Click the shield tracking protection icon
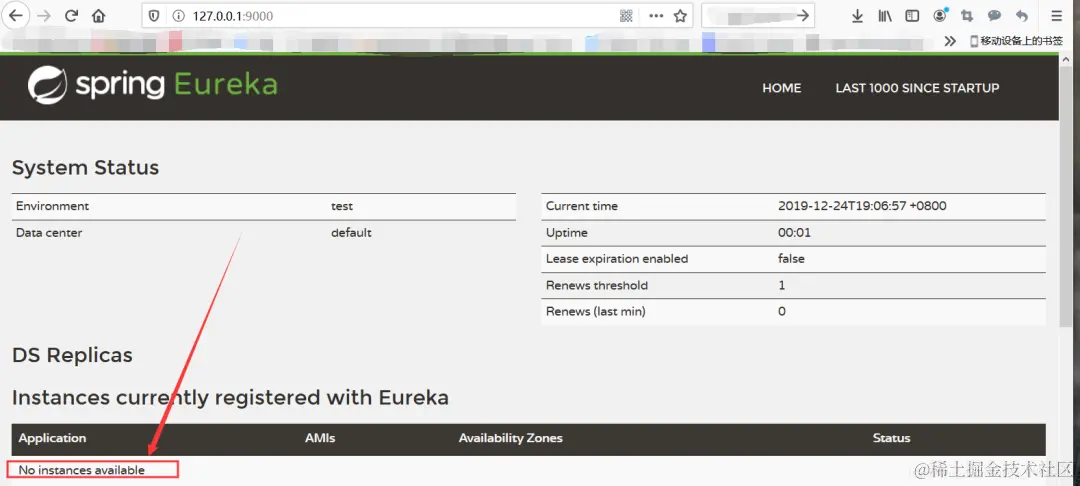The width and height of the screenshot is (1080, 486). pos(154,16)
